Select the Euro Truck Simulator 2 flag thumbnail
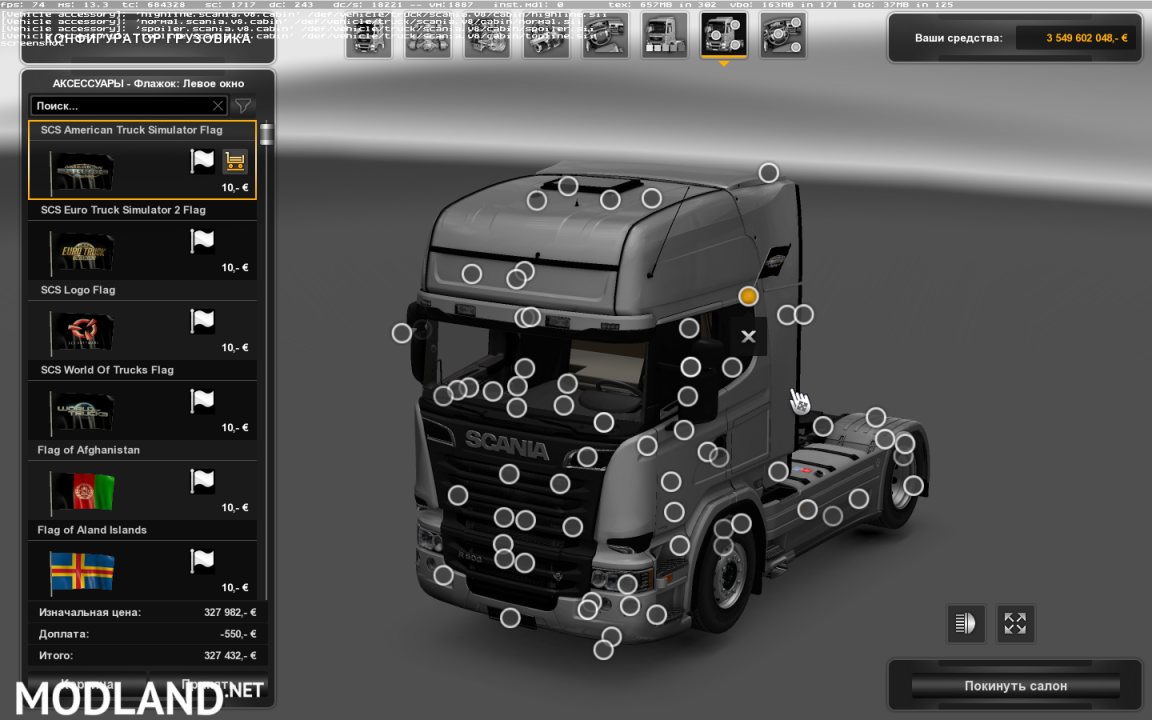1152x720 pixels. click(x=82, y=252)
